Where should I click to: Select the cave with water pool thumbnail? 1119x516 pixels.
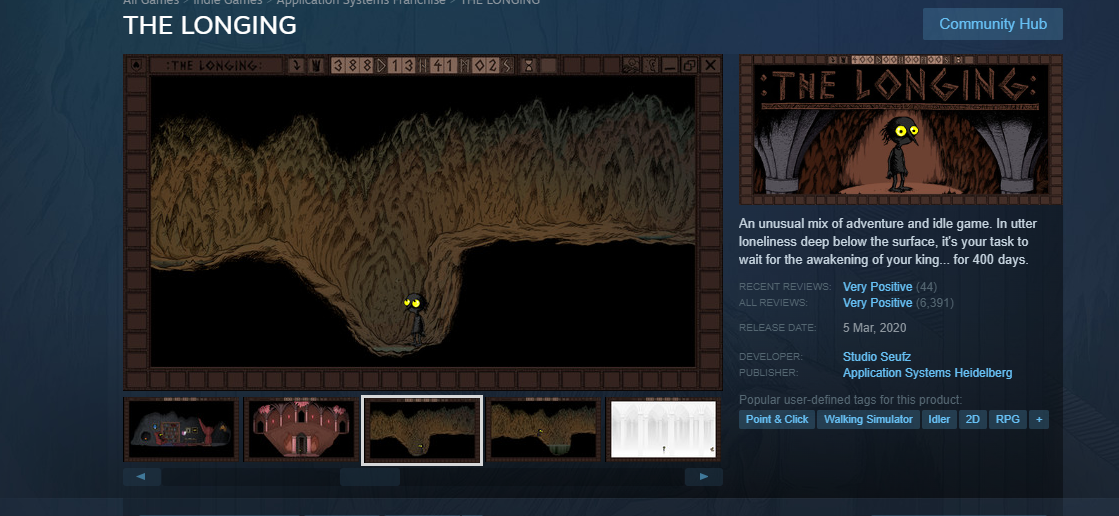pyautogui.click(x=543, y=430)
